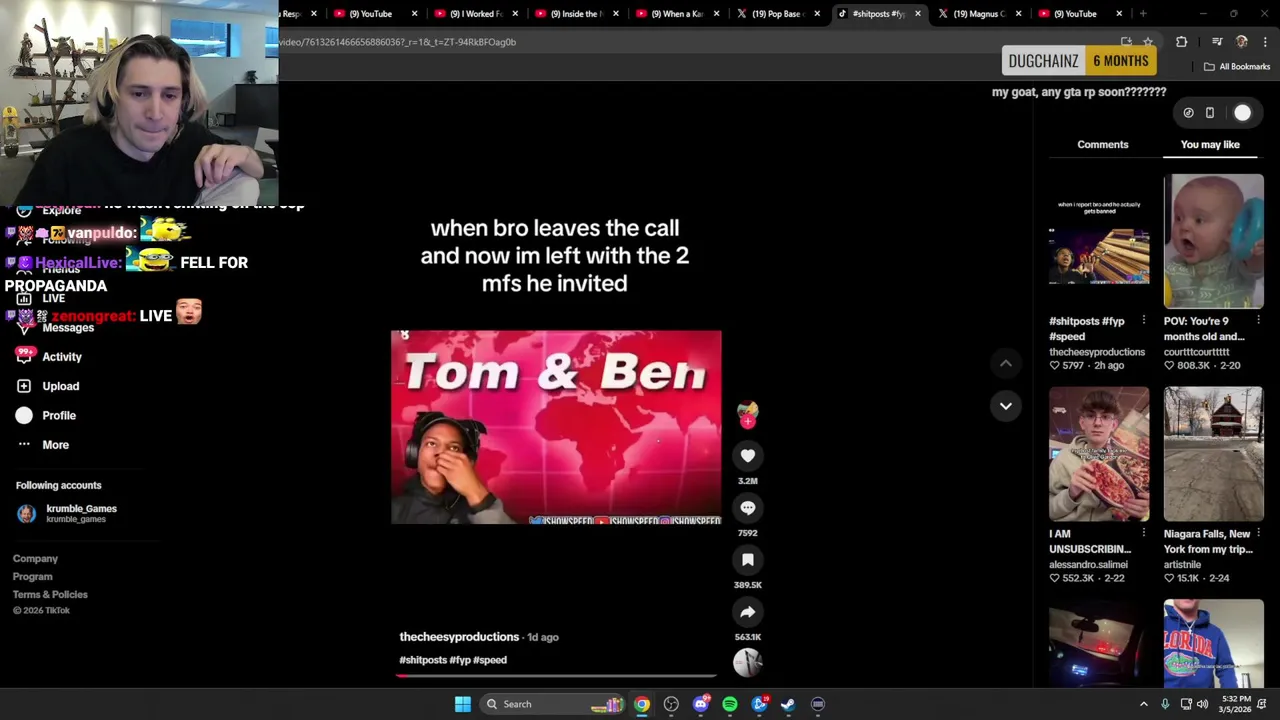Close the #shitposts TikTok tab
Screen dimensions: 1280x720
tap(917, 14)
